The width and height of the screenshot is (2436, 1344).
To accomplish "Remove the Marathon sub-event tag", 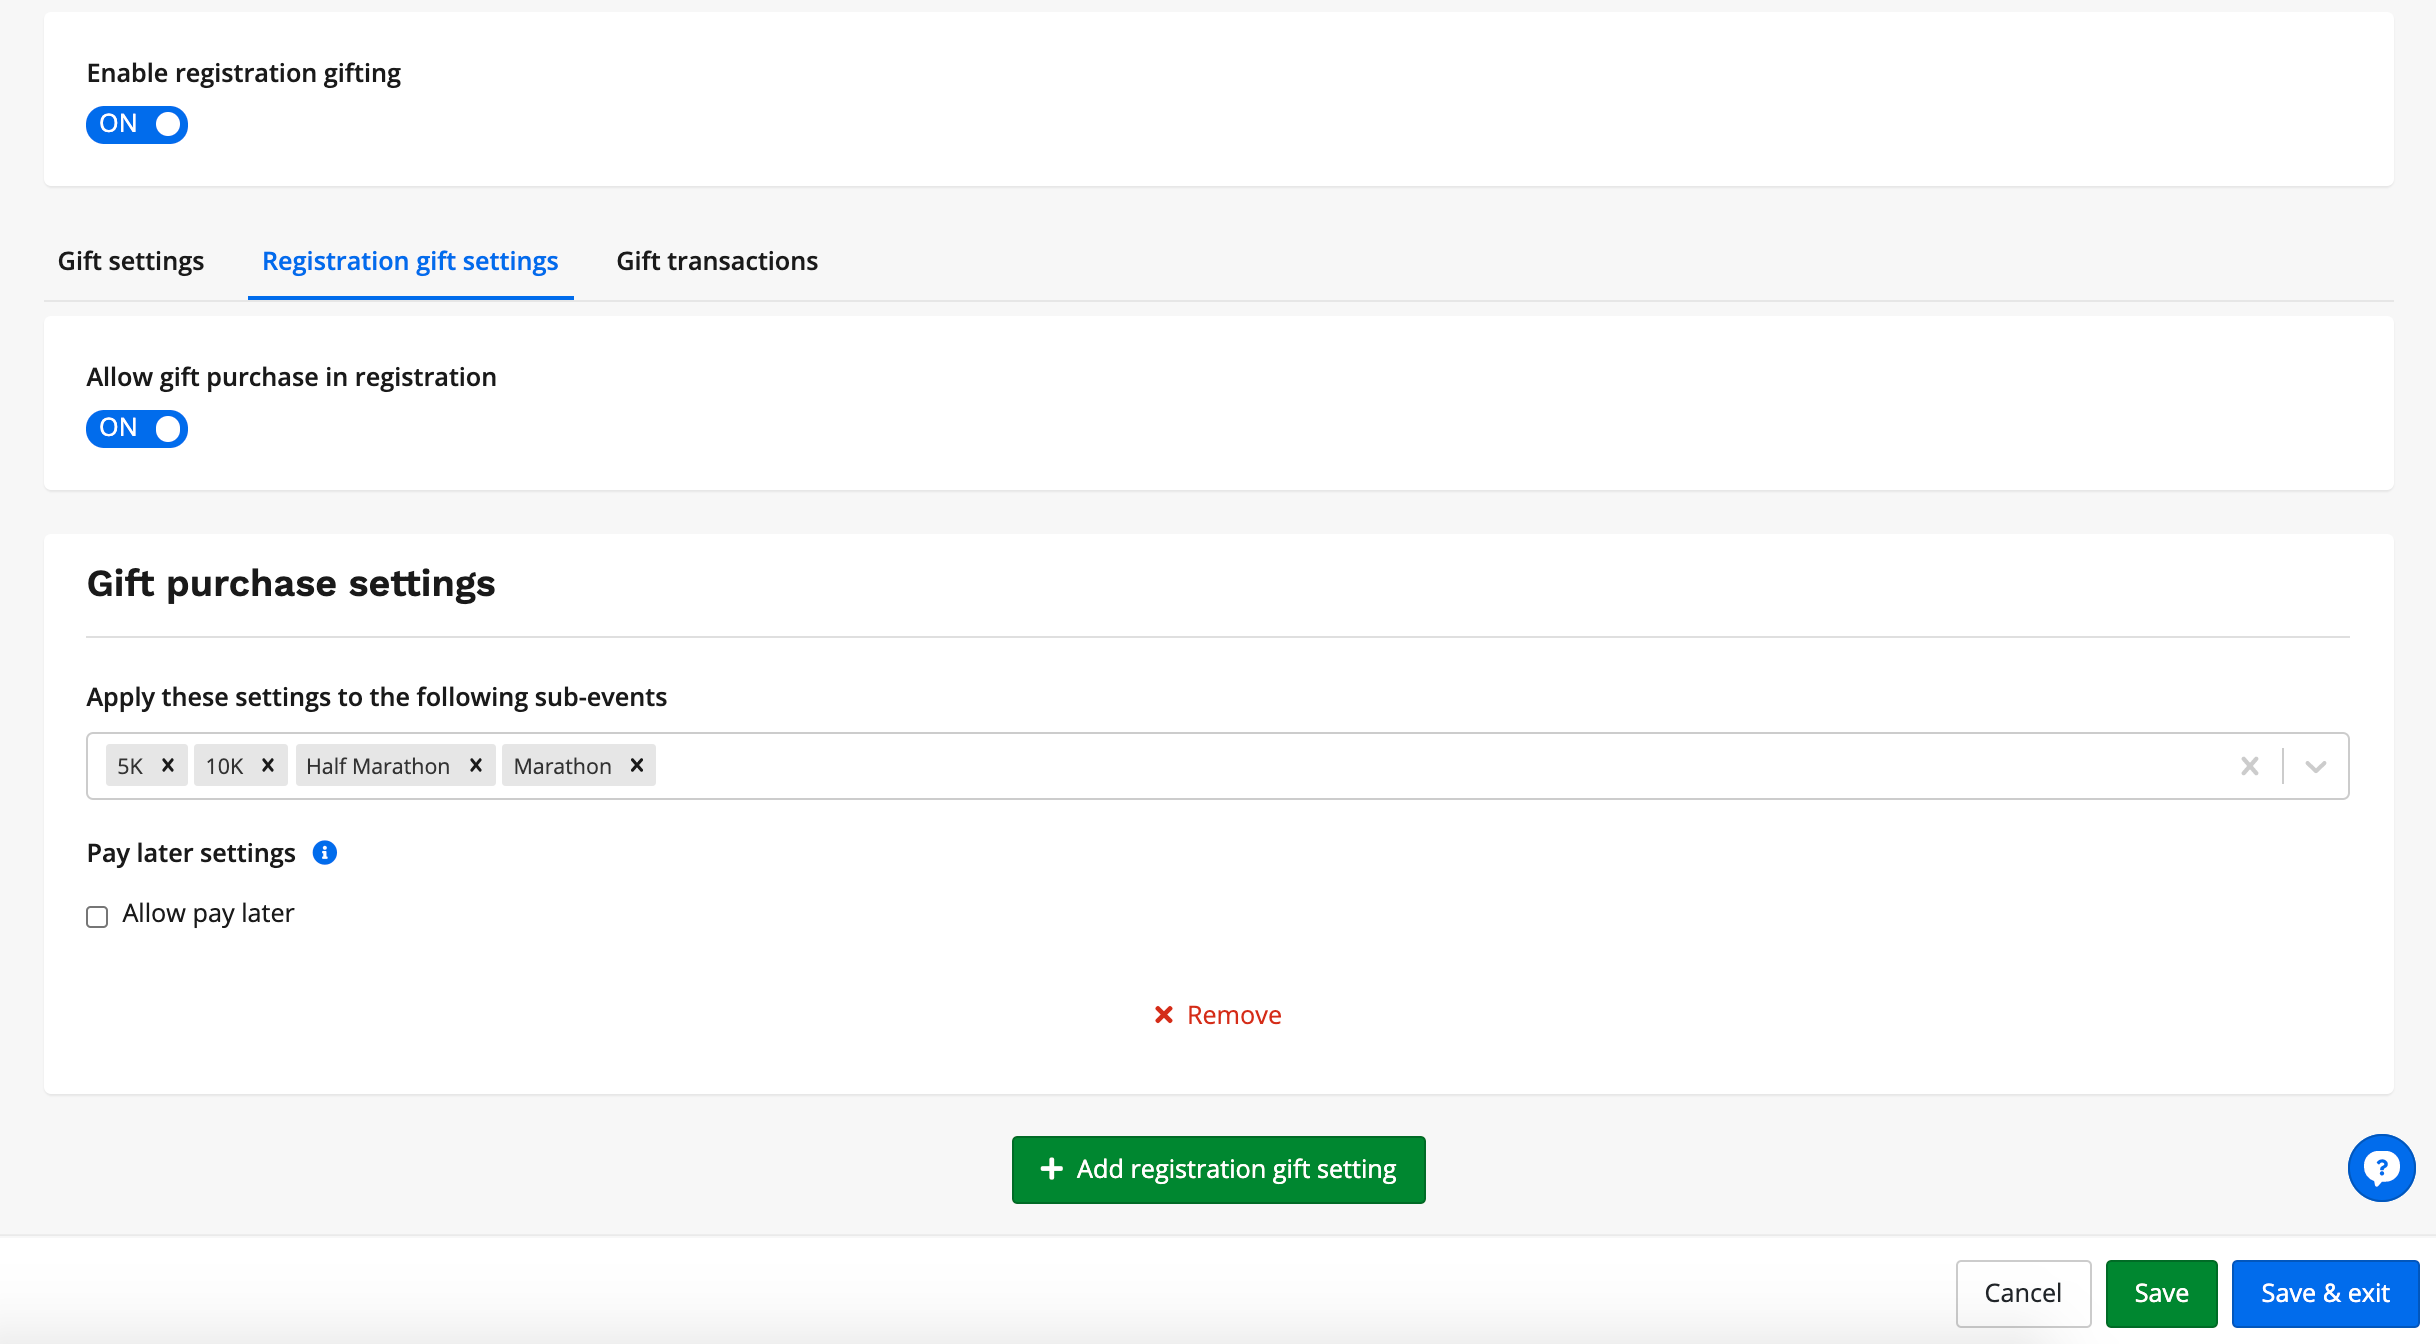I will pos(637,765).
